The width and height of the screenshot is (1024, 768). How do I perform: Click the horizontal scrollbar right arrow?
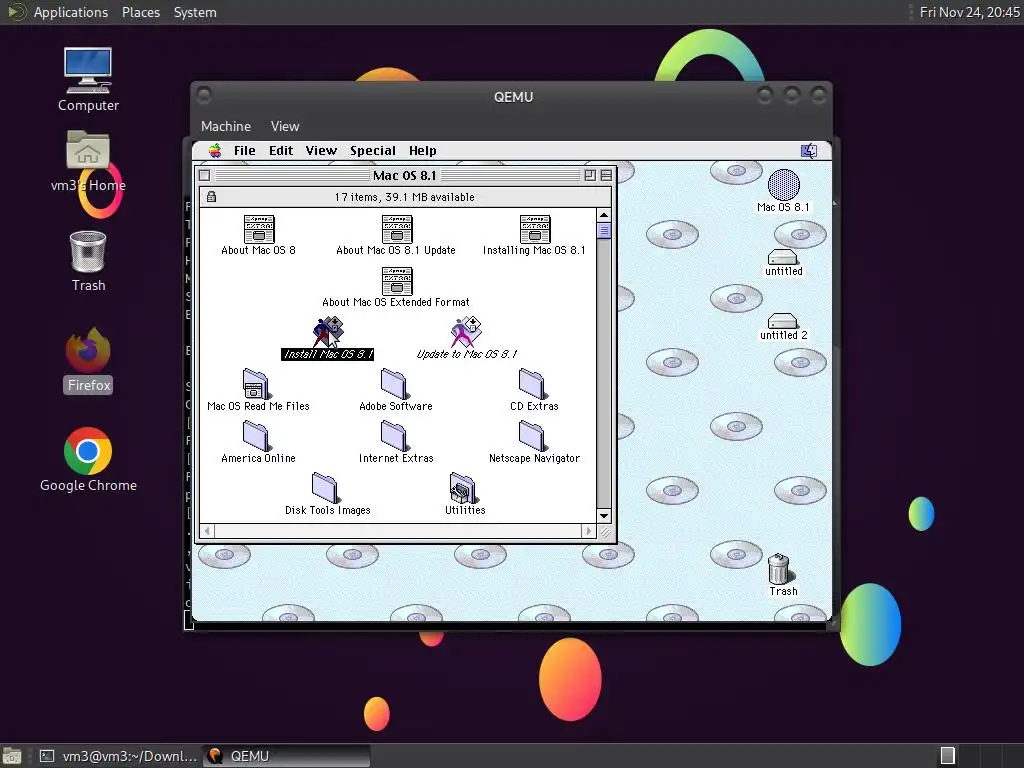tap(588, 531)
